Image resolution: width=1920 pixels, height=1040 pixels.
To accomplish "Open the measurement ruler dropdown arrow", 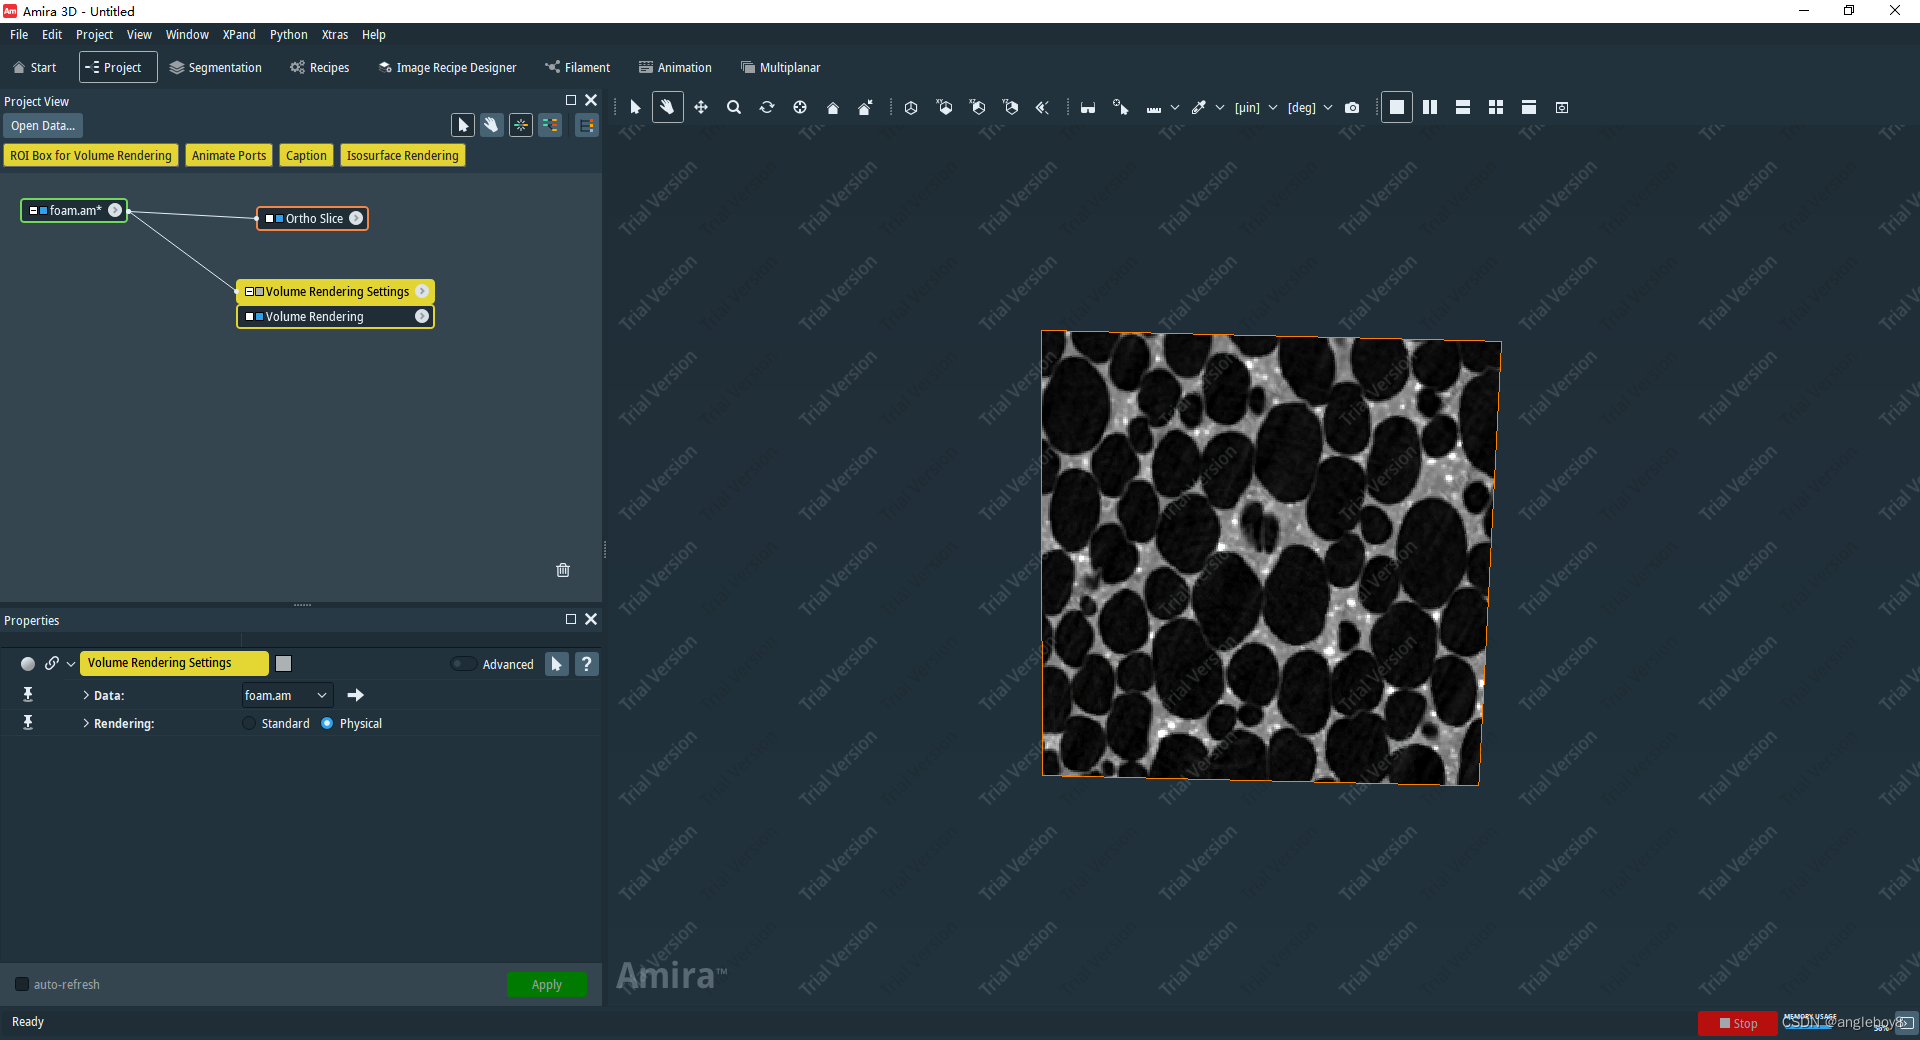I will click(1175, 108).
